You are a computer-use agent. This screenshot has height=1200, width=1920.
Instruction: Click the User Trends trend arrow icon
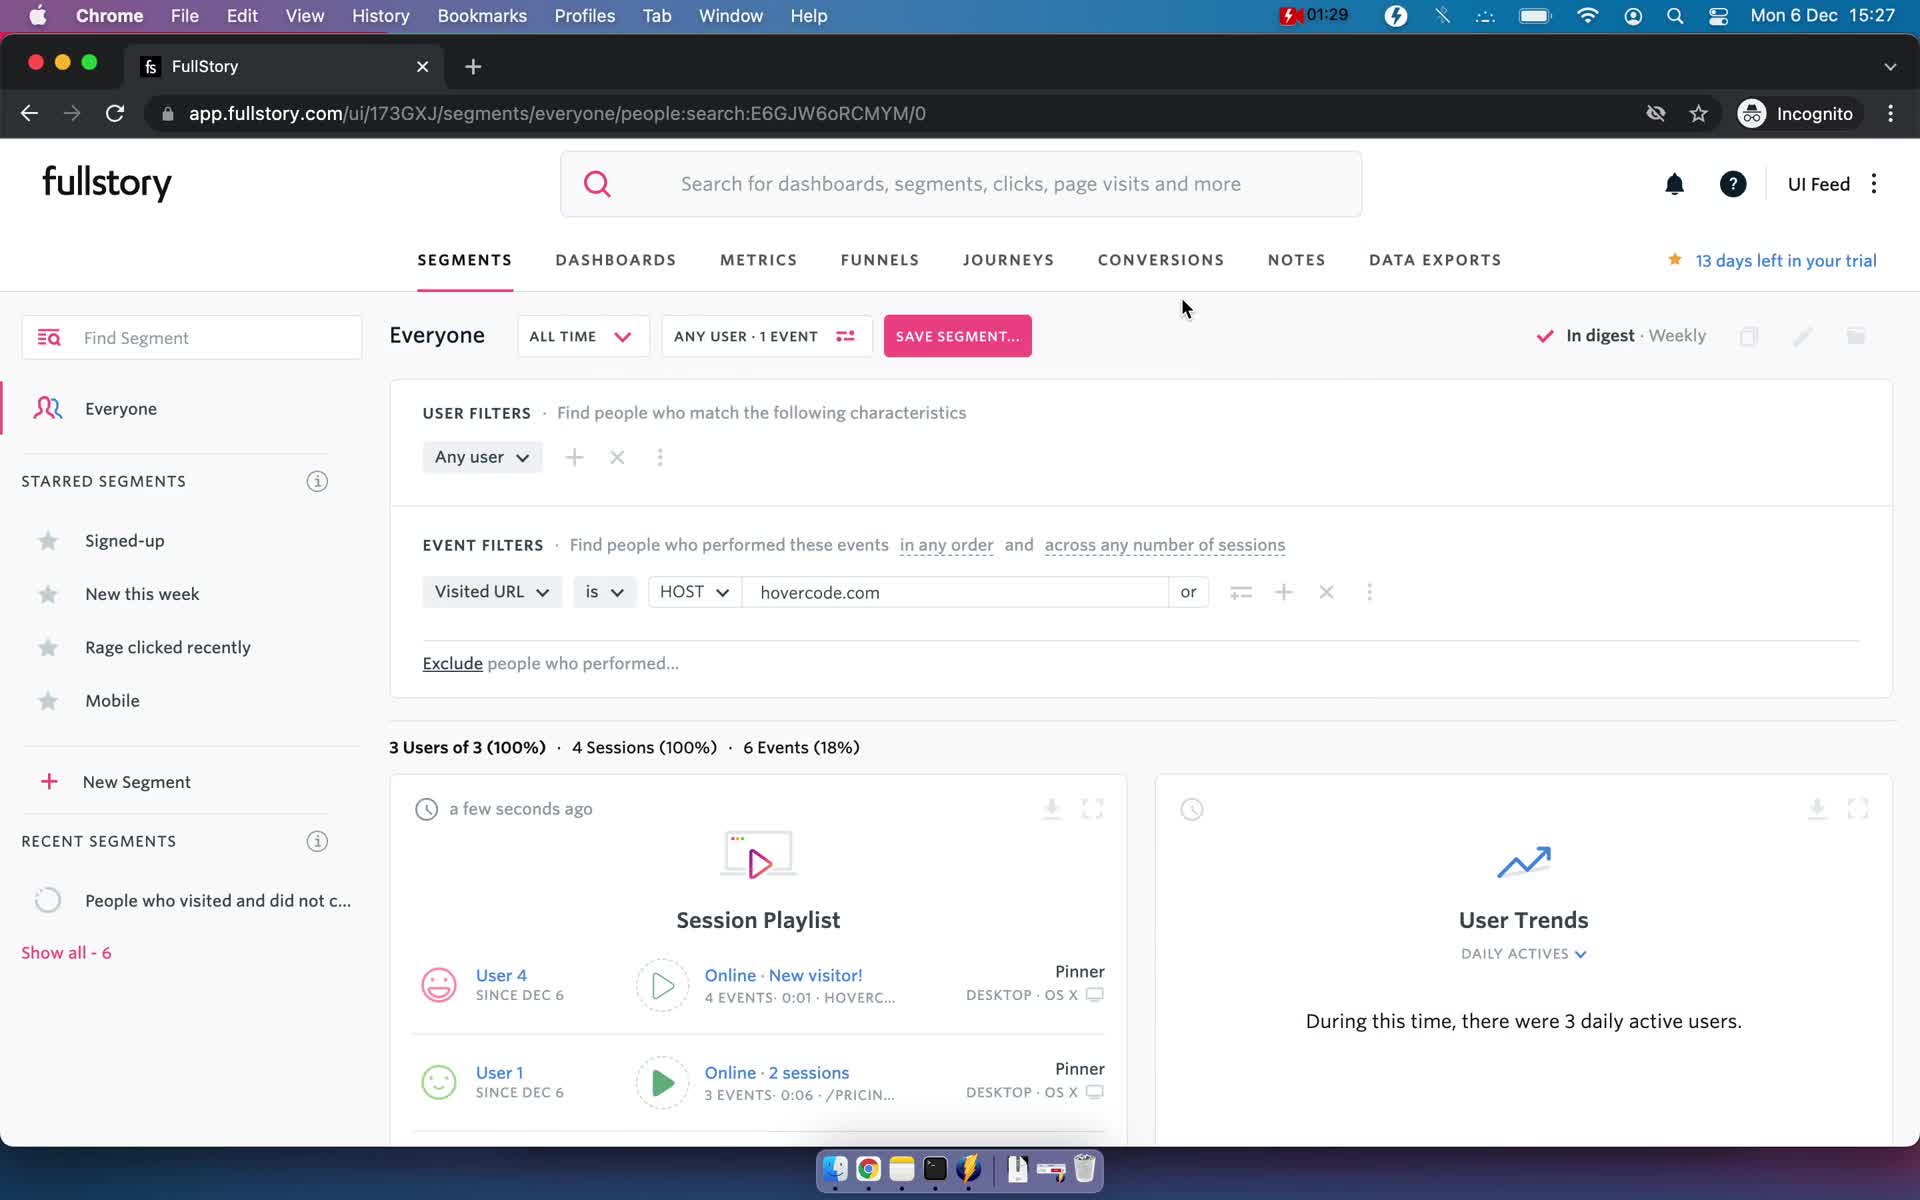tap(1523, 860)
